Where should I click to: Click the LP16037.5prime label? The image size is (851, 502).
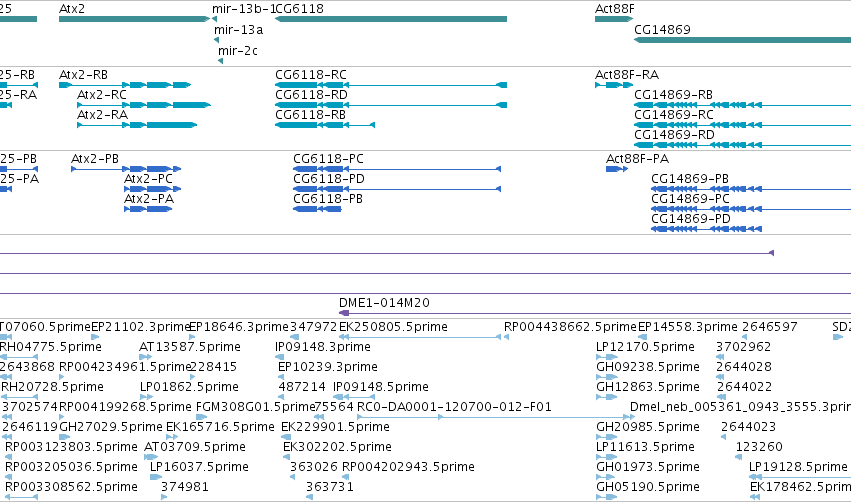click(x=199, y=467)
